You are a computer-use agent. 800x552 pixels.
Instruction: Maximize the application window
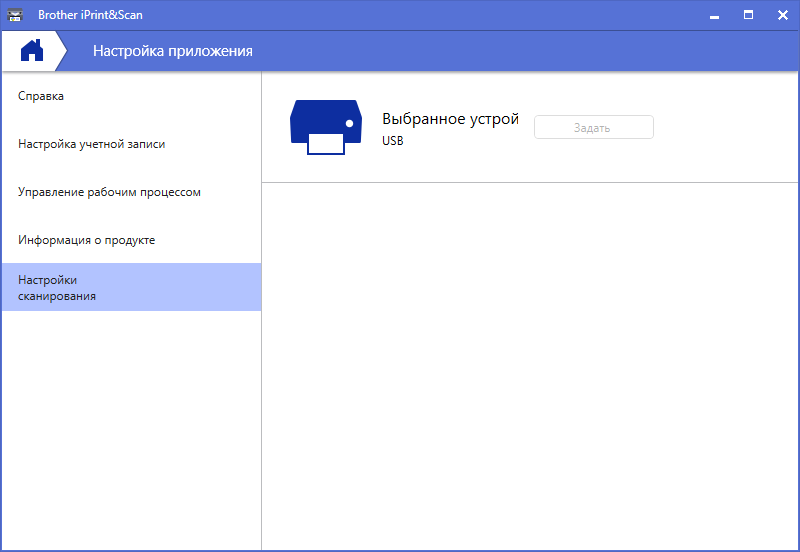coord(748,15)
